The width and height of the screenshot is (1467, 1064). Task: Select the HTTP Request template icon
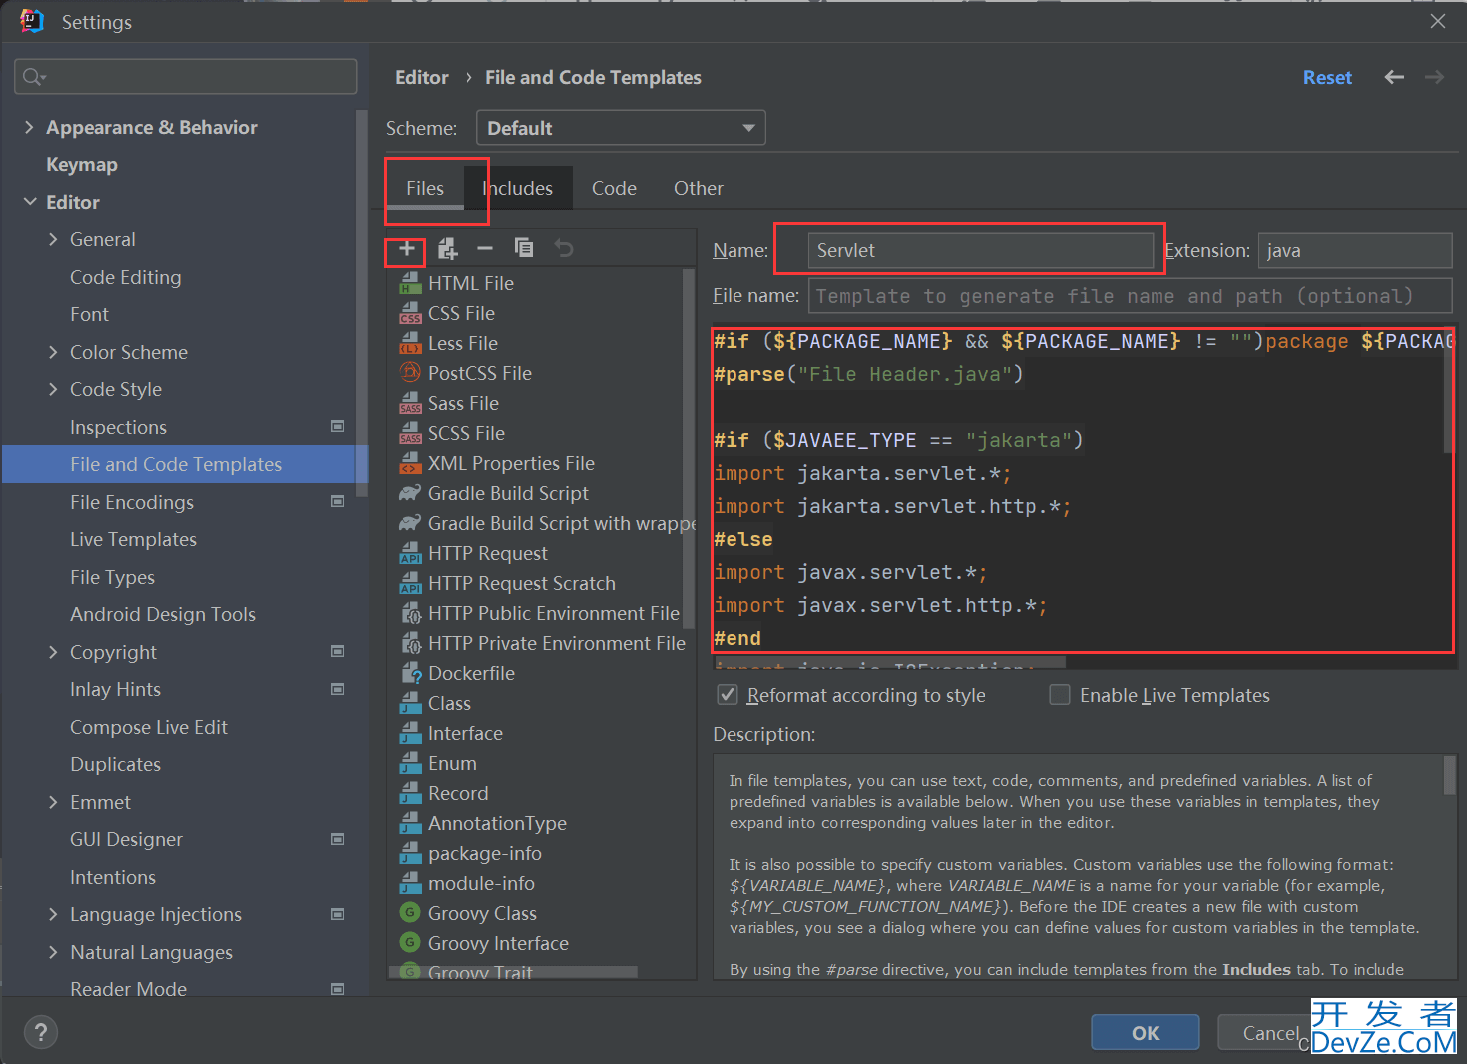(410, 553)
